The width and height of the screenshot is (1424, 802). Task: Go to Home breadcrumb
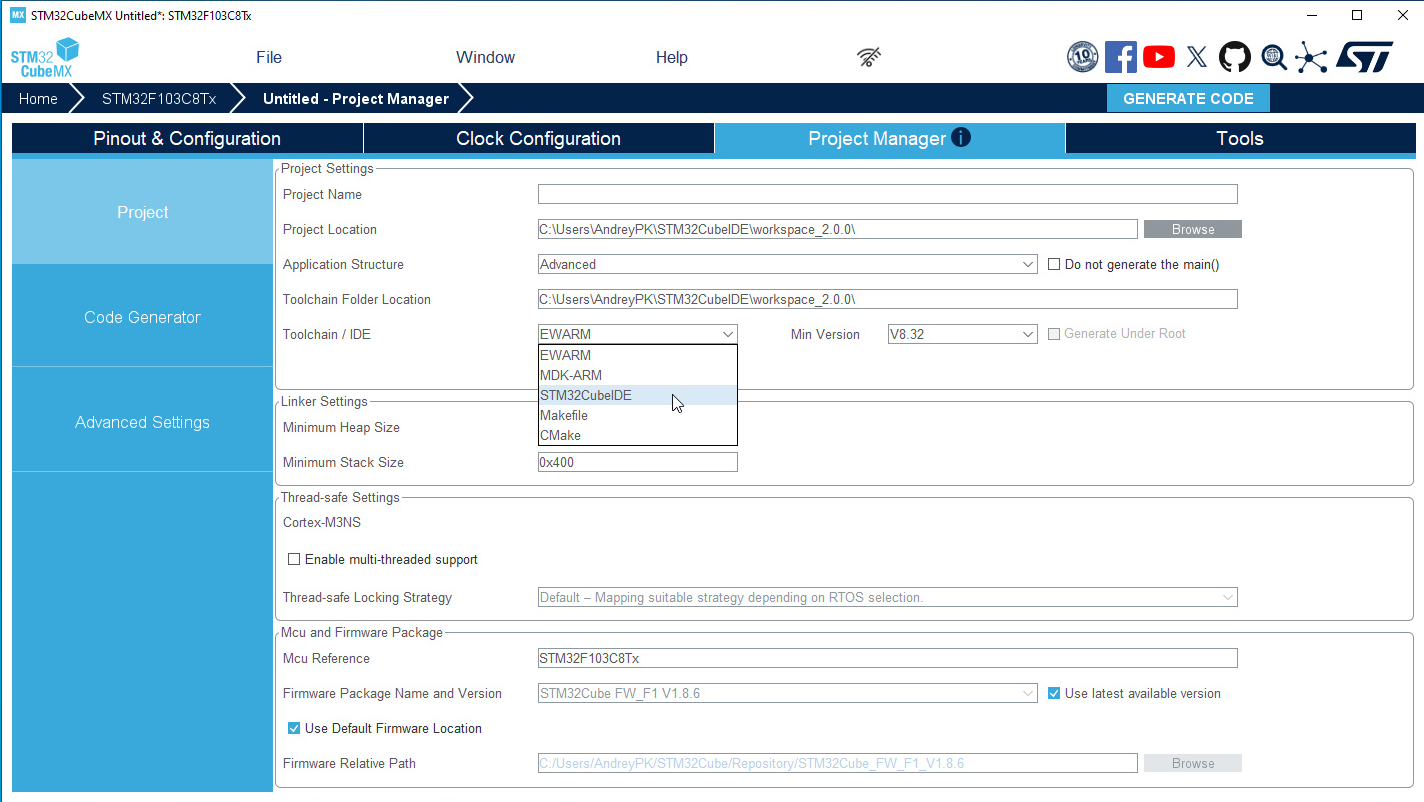pos(38,99)
